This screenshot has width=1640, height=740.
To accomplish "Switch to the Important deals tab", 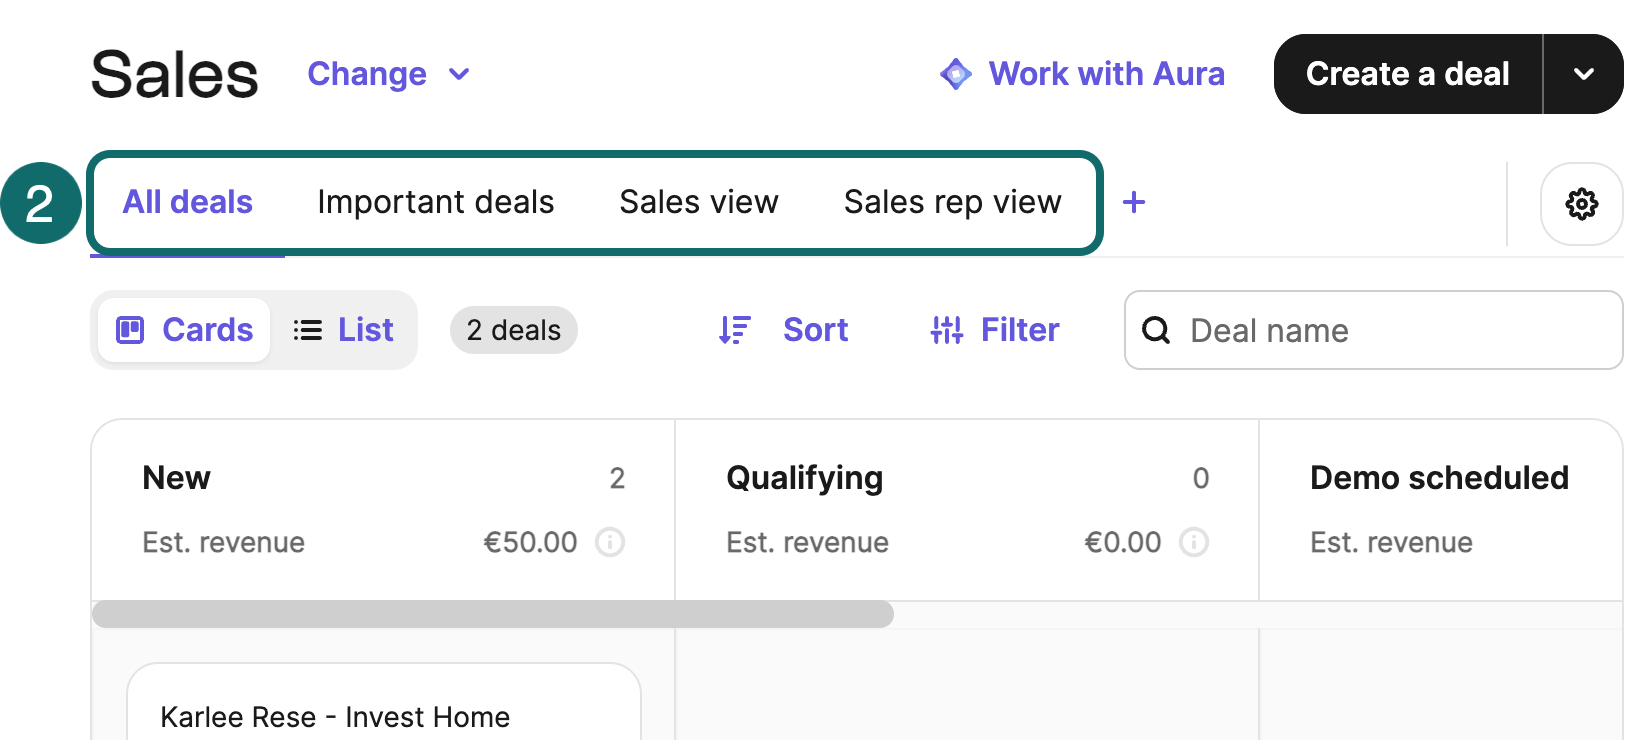I will pyautogui.click(x=435, y=202).
